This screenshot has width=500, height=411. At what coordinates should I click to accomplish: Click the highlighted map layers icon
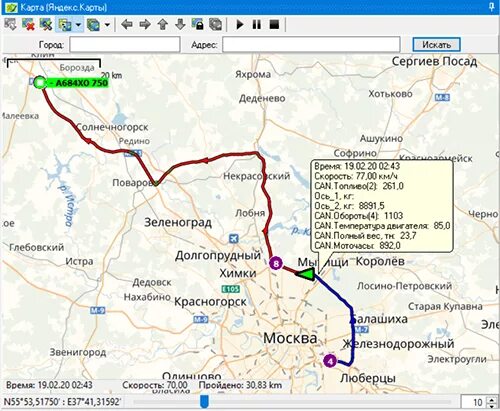pos(65,25)
